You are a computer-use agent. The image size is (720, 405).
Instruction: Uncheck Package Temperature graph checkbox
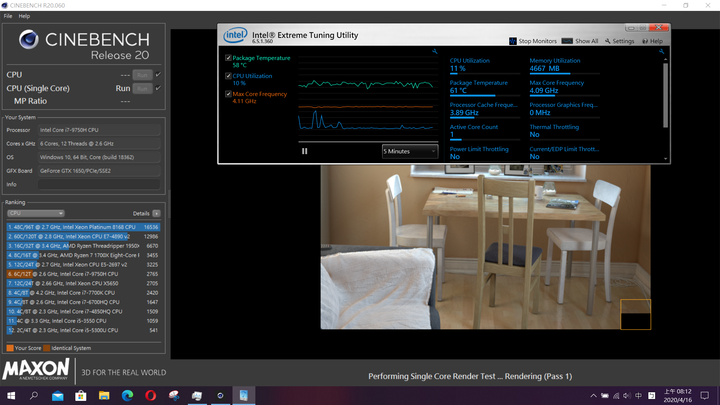pos(228,58)
